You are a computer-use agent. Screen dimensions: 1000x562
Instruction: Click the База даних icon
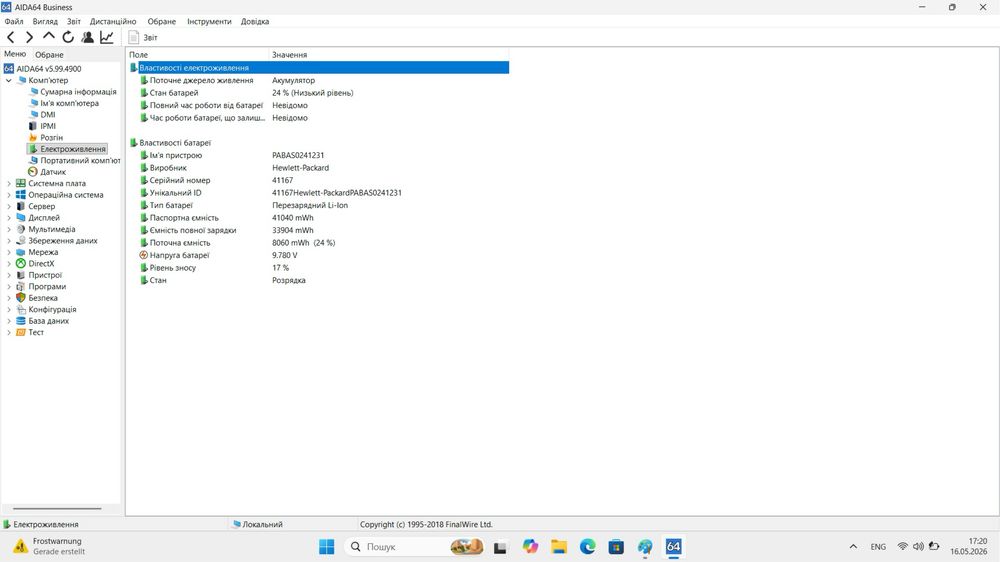pos(20,321)
